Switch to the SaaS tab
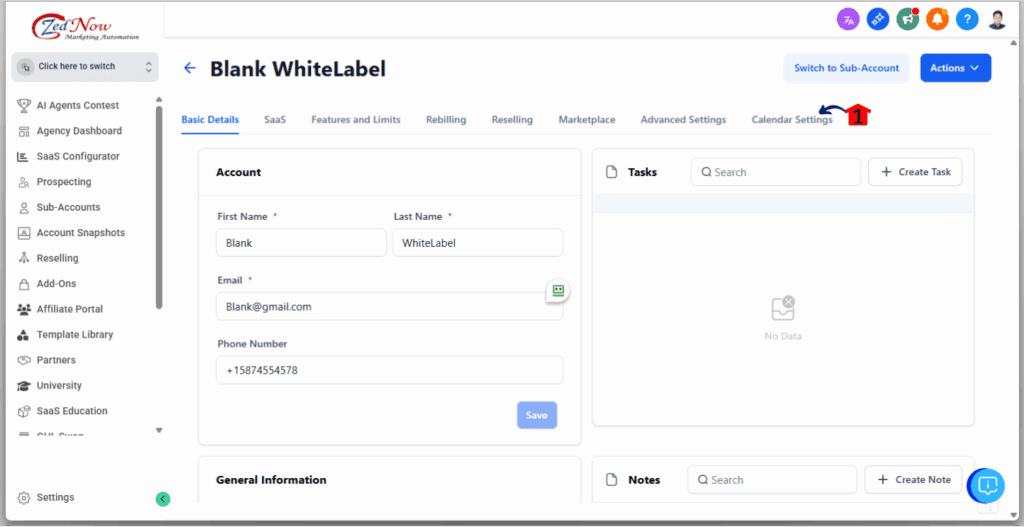The width and height of the screenshot is (1024, 527). (x=275, y=120)
